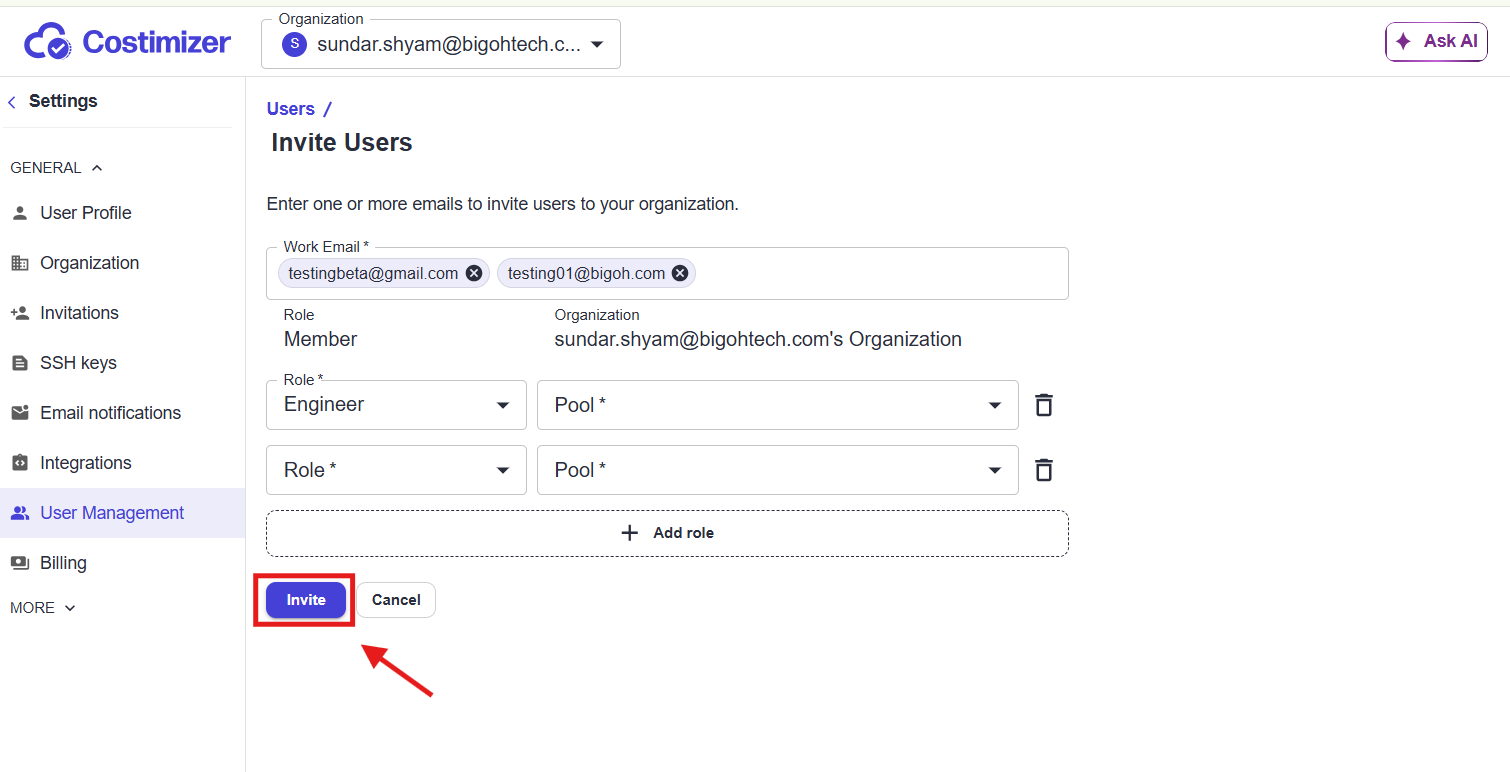Click the Costimizer cloud logo icon
This screenshot has width=1510, height=772.
pos(48,42)
